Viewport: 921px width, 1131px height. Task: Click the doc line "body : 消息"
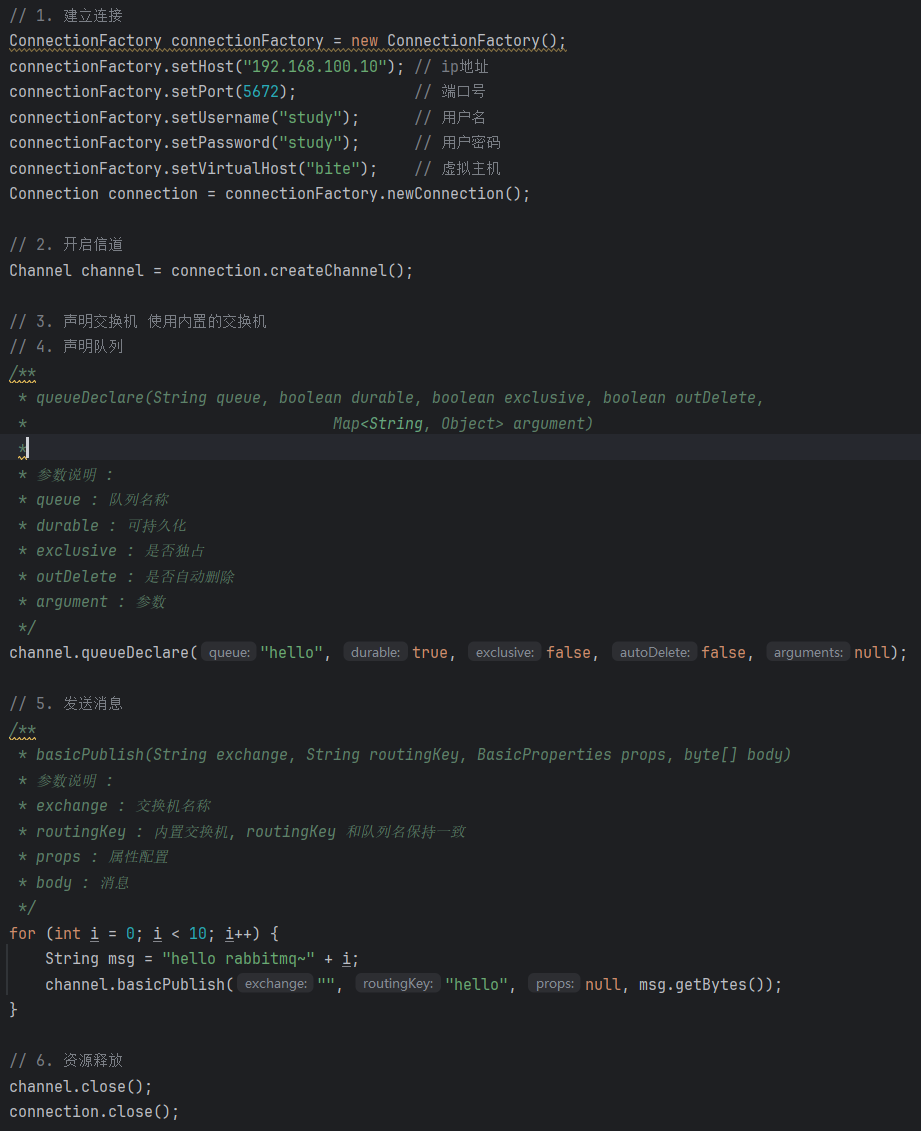click(83, 883)
